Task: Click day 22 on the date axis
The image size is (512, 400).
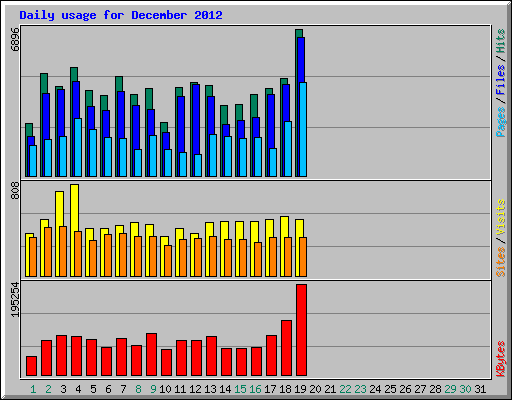Action: tap(345, 389)
